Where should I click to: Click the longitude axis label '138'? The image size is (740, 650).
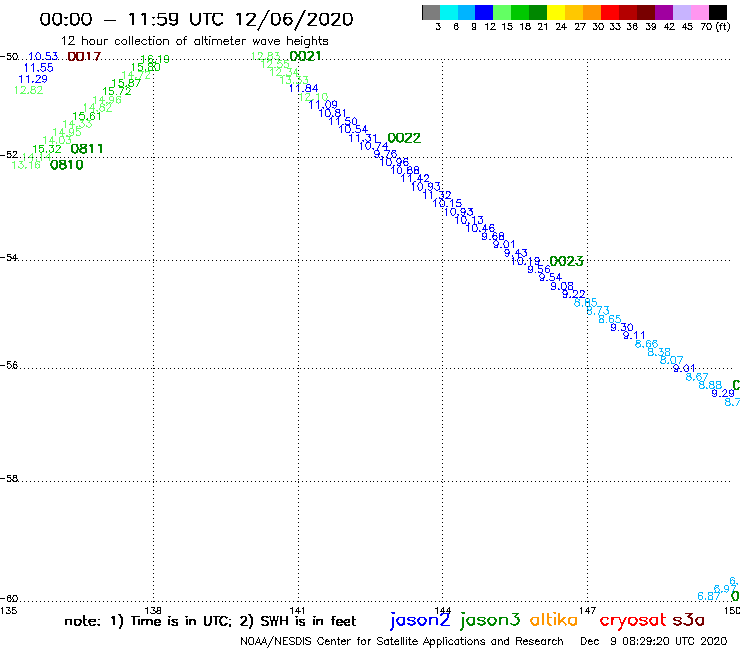click(153, 610)
